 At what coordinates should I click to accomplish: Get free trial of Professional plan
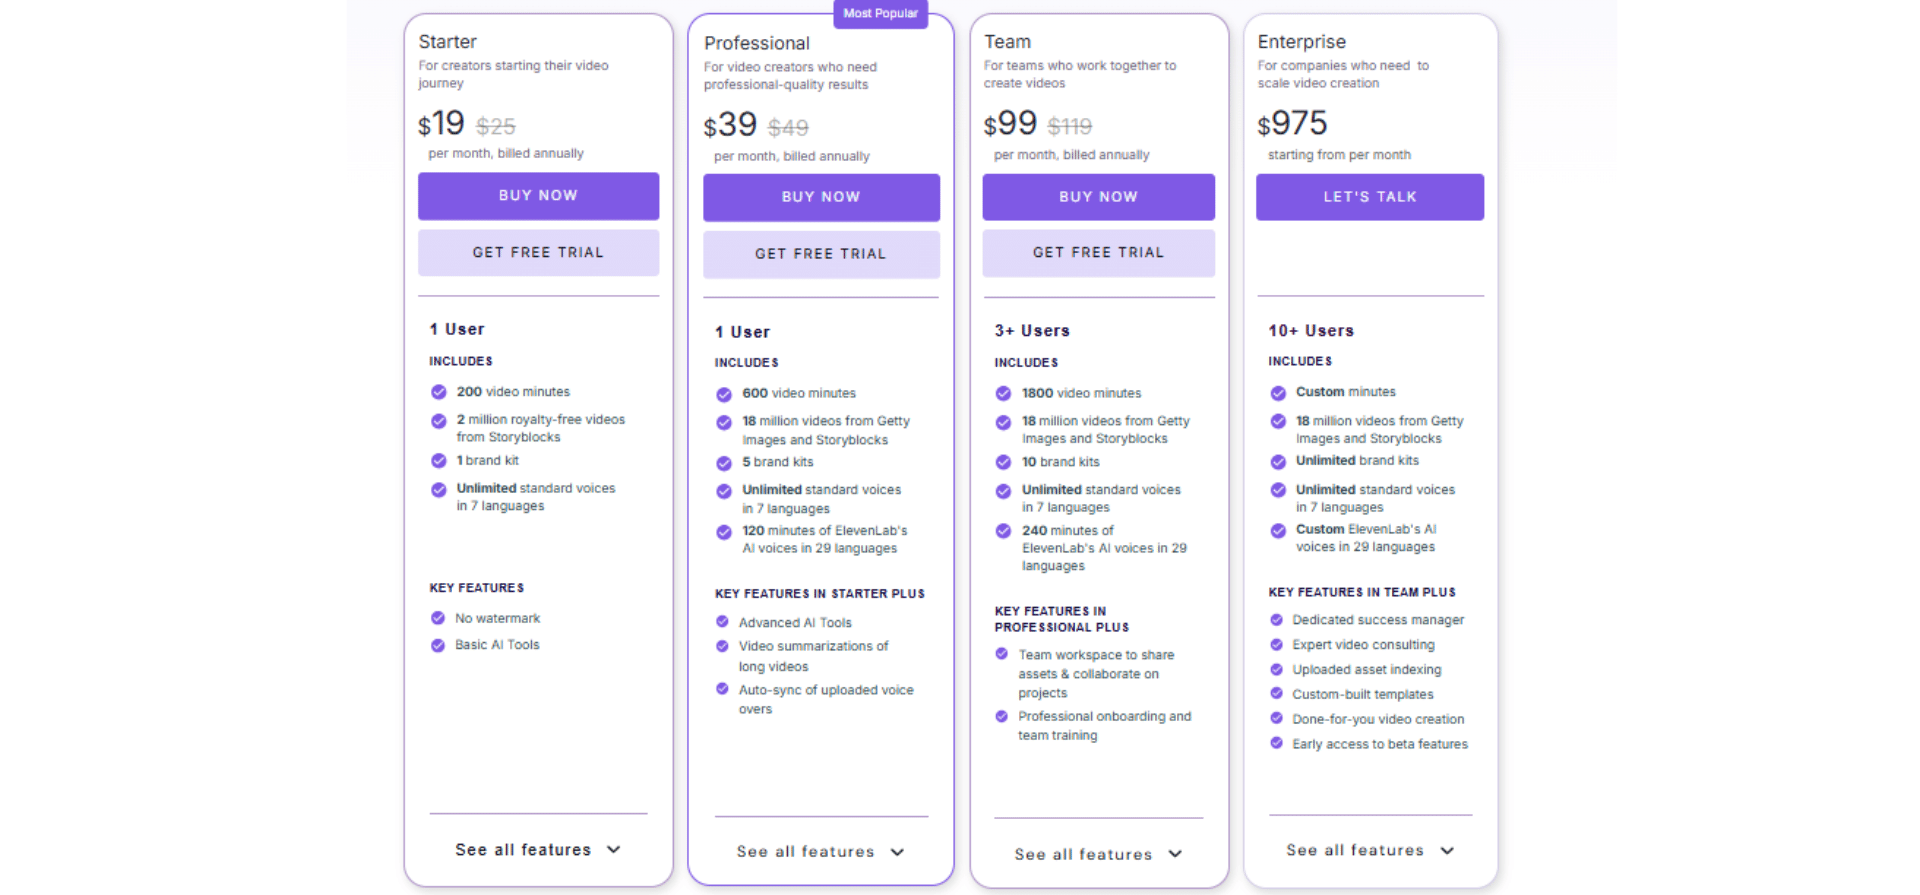(820, 254)
